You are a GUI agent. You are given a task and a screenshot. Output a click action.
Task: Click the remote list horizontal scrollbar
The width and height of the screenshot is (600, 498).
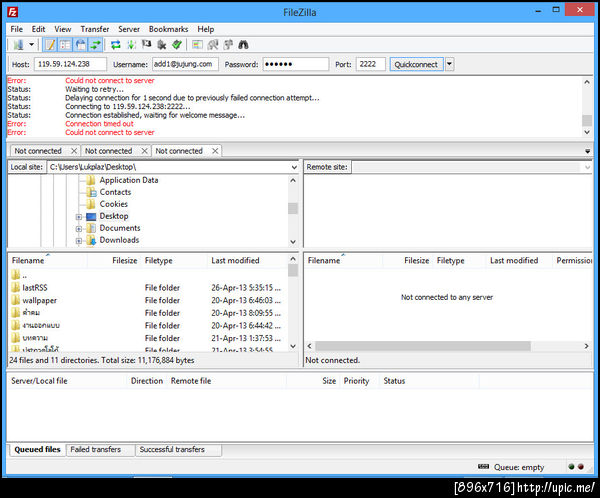click(423, 346)
